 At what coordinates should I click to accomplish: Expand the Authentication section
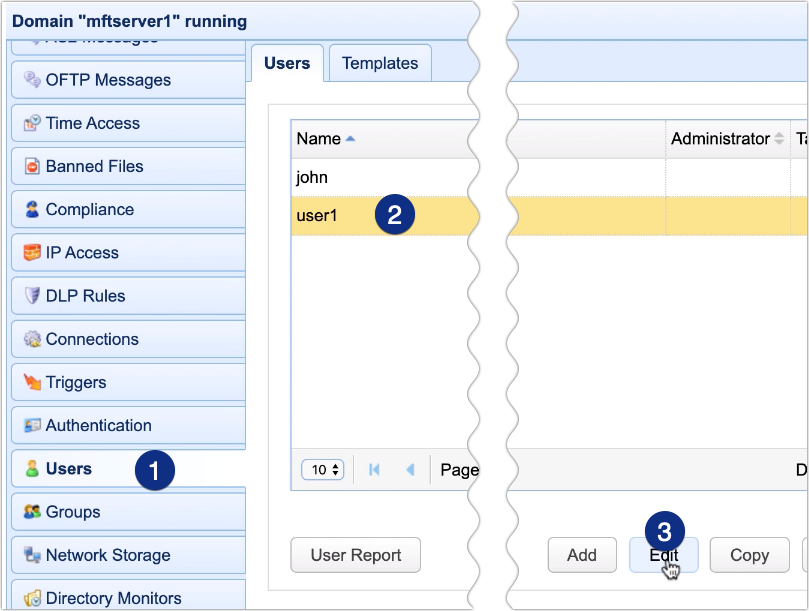pyautogui.click(x=32, y=425)
